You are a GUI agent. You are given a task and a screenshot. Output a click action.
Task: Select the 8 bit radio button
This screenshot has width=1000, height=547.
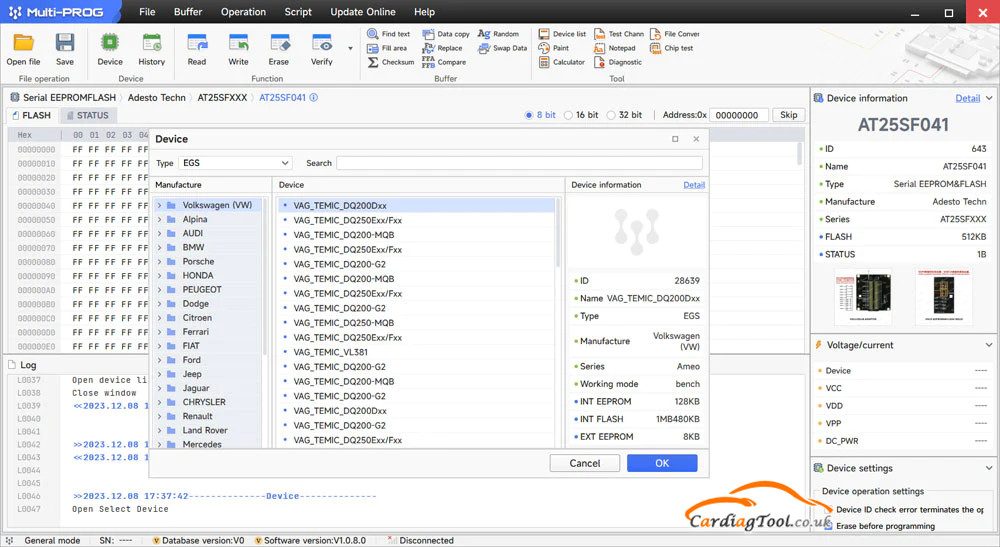point(529,115)
